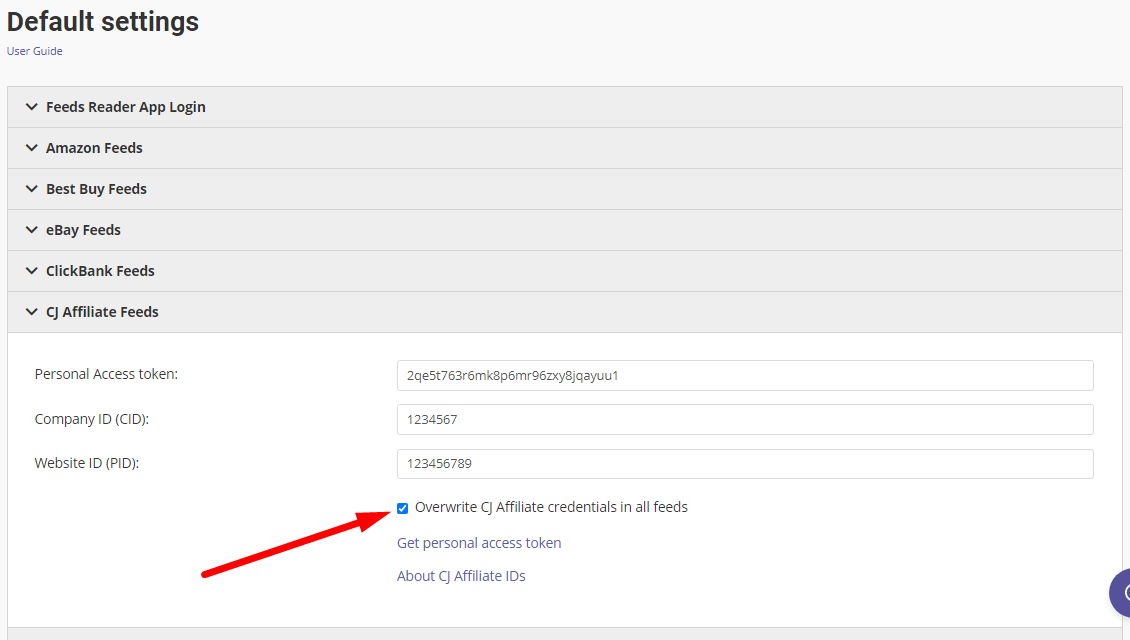
Task: Expand the Amazon Feeds section
Action: 565,148
